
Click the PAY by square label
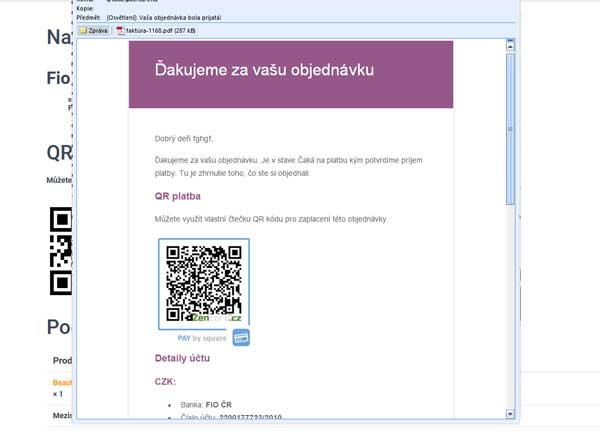[202, 338]
